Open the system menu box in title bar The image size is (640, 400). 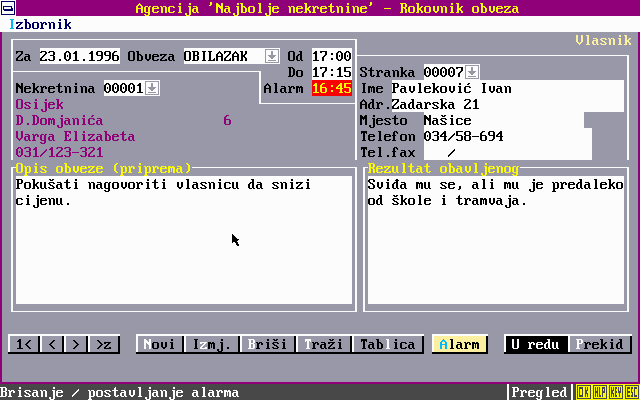click(8, 8)
